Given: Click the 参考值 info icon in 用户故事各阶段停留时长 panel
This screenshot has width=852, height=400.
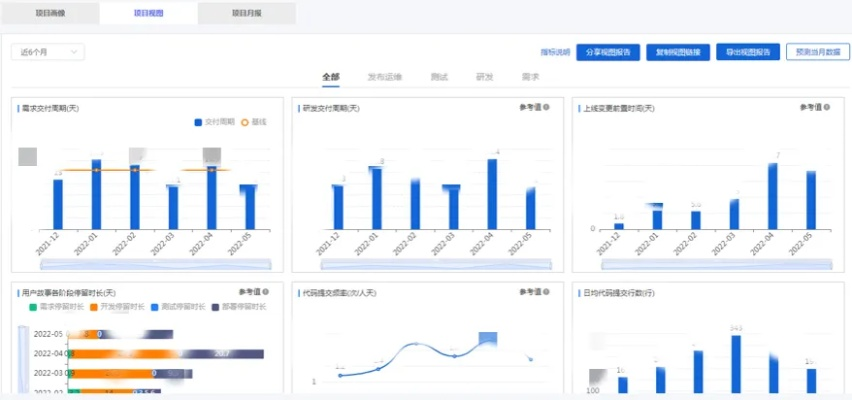Looking at the screenshot, I should [267, 291].
